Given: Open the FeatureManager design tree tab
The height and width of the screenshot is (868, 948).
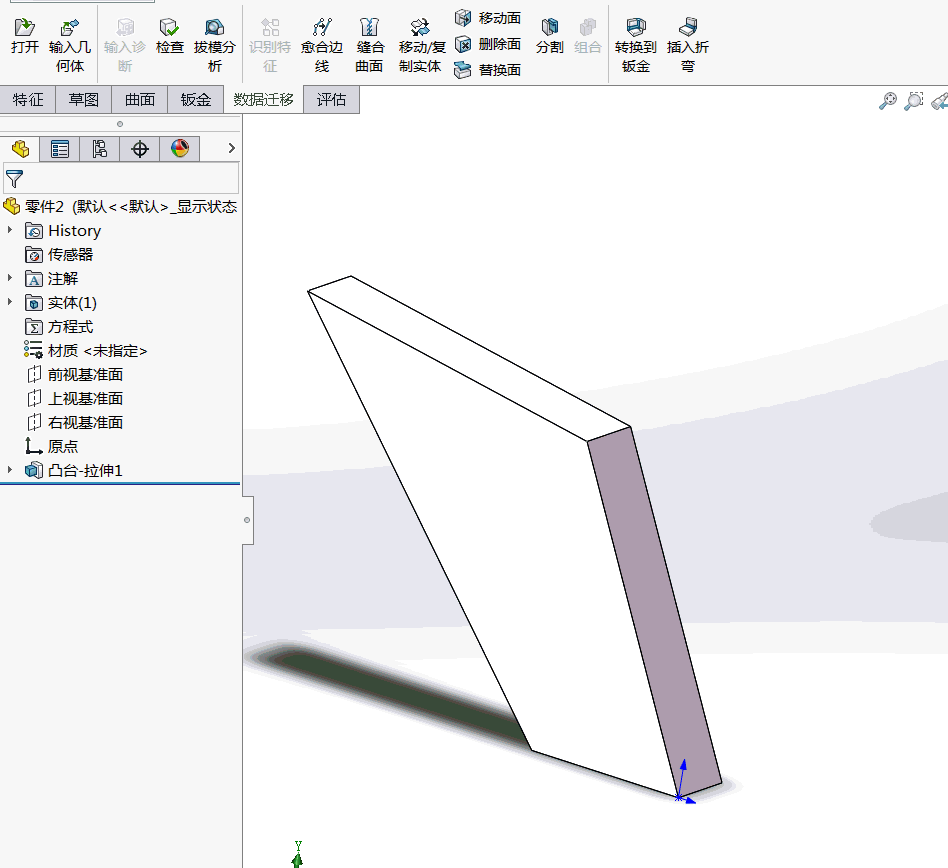Looking at the screenshot, I should [x=20, y=149].
